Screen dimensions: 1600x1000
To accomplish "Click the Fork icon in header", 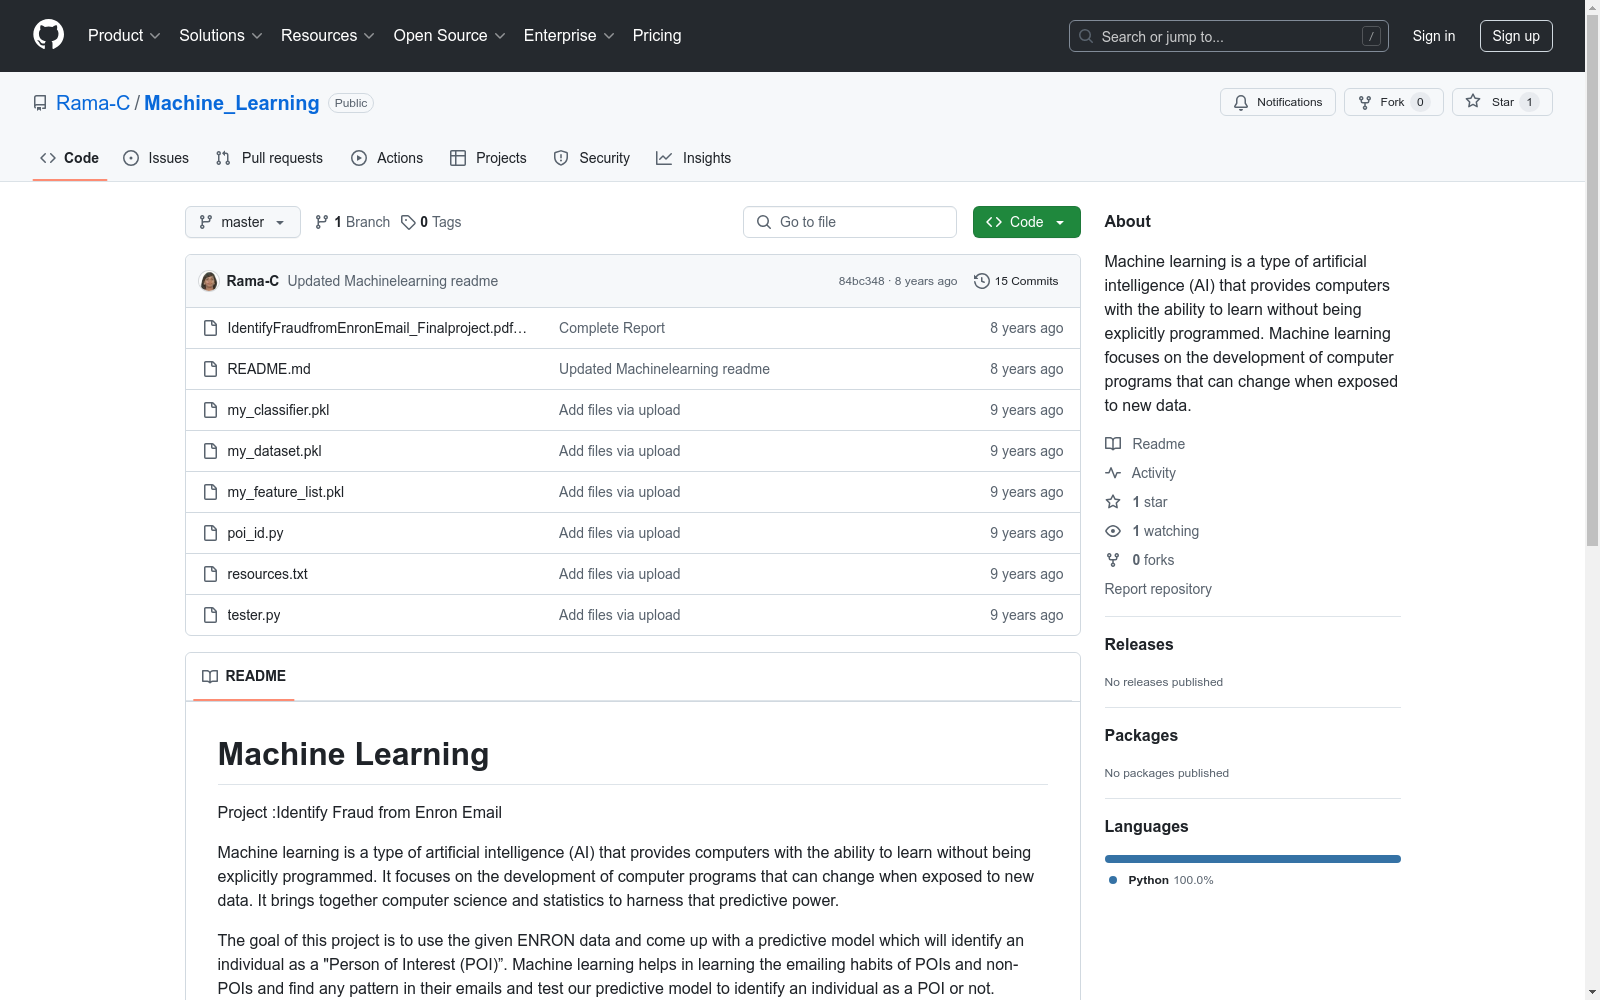I will (1365, 102).
